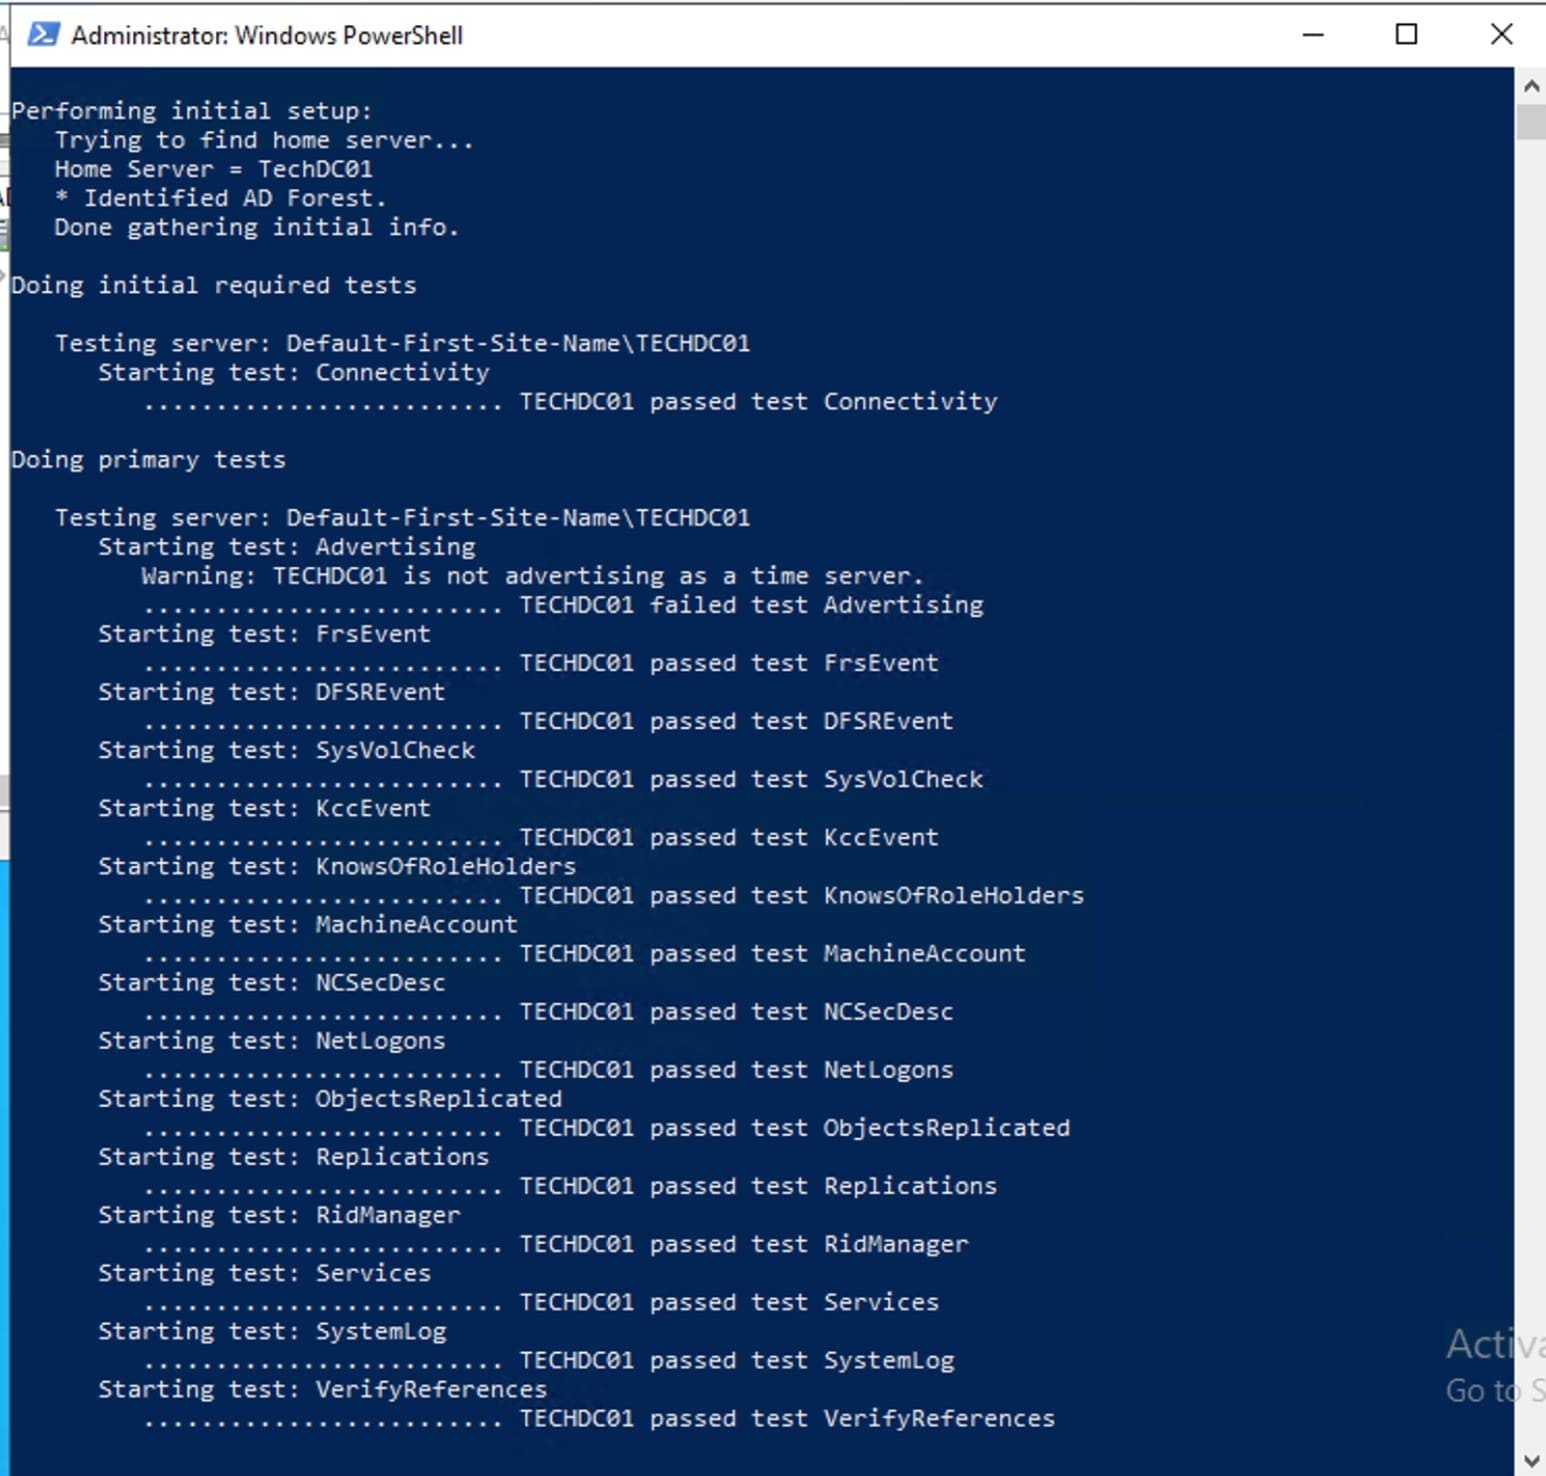This screenshot has width=1546, height=1476.
Task: Click 'passed test Connectivity' result text
Action: (x=758, y=402)
